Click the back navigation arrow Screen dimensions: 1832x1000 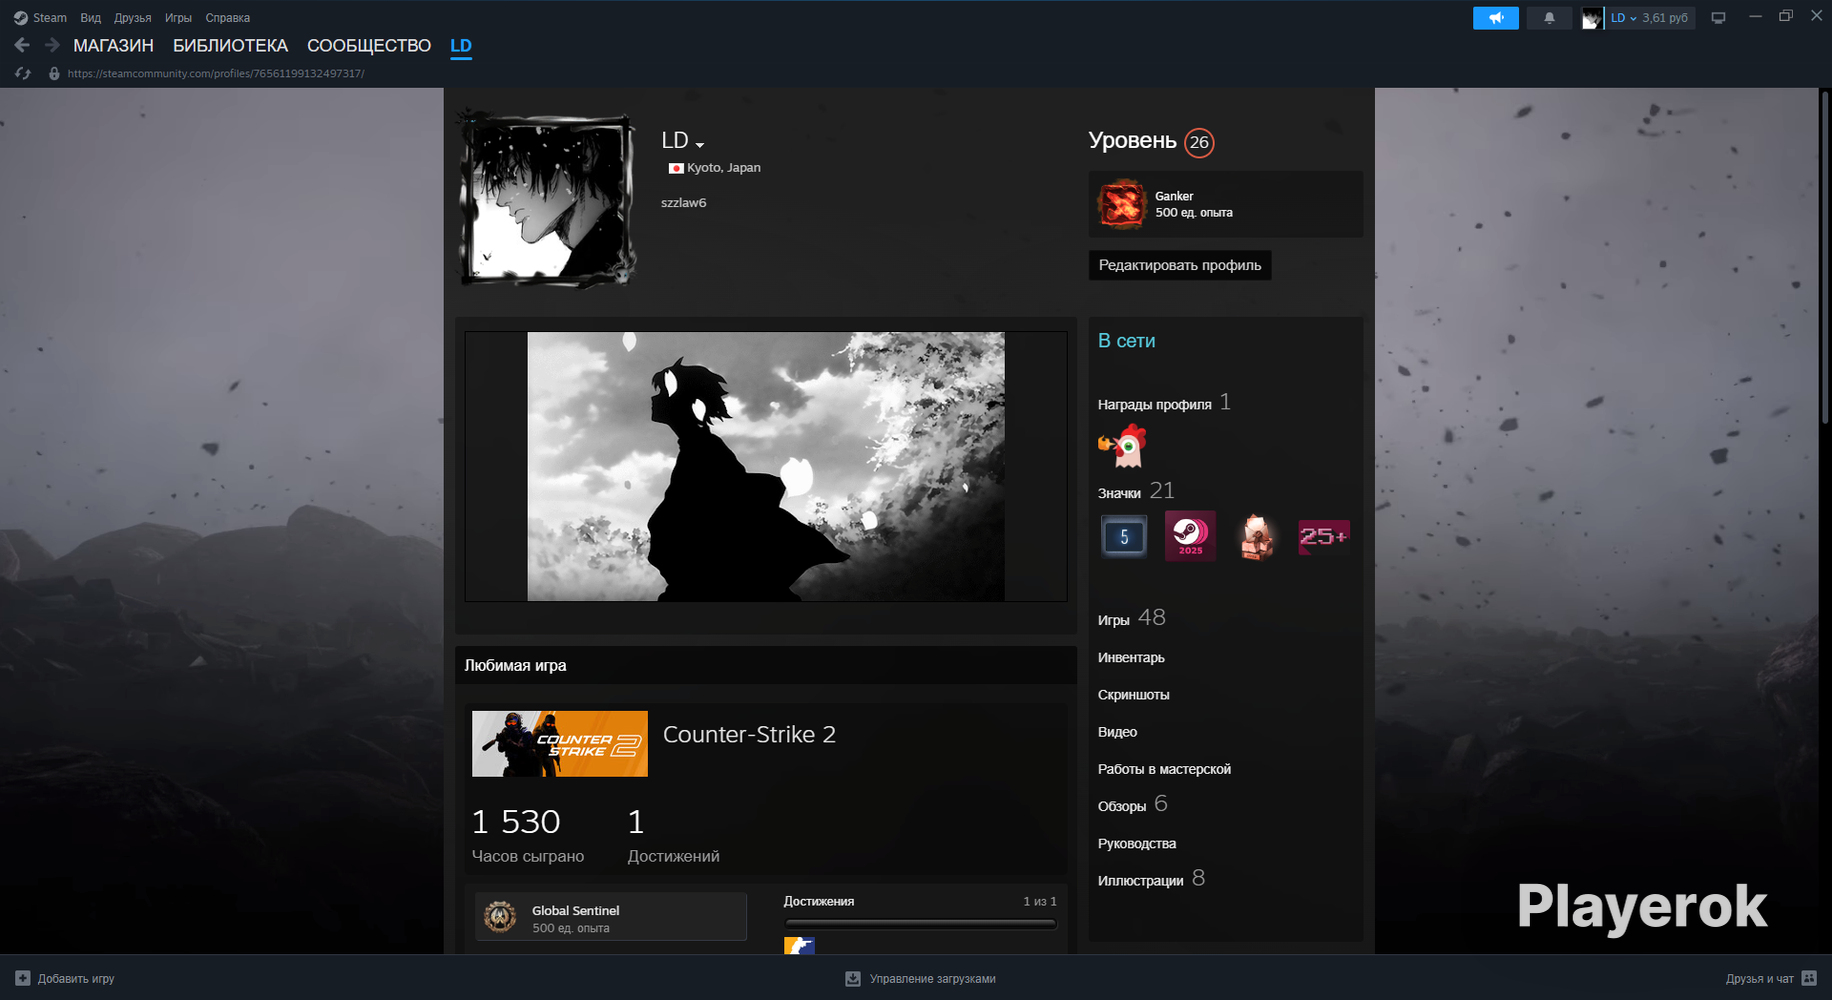click(22, 45)
